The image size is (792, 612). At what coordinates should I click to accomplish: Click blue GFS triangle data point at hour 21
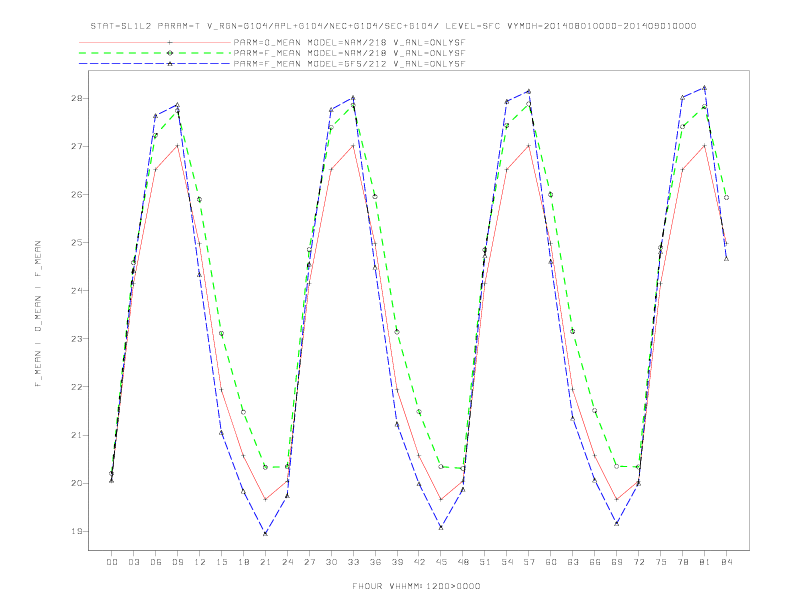point(265,533)
